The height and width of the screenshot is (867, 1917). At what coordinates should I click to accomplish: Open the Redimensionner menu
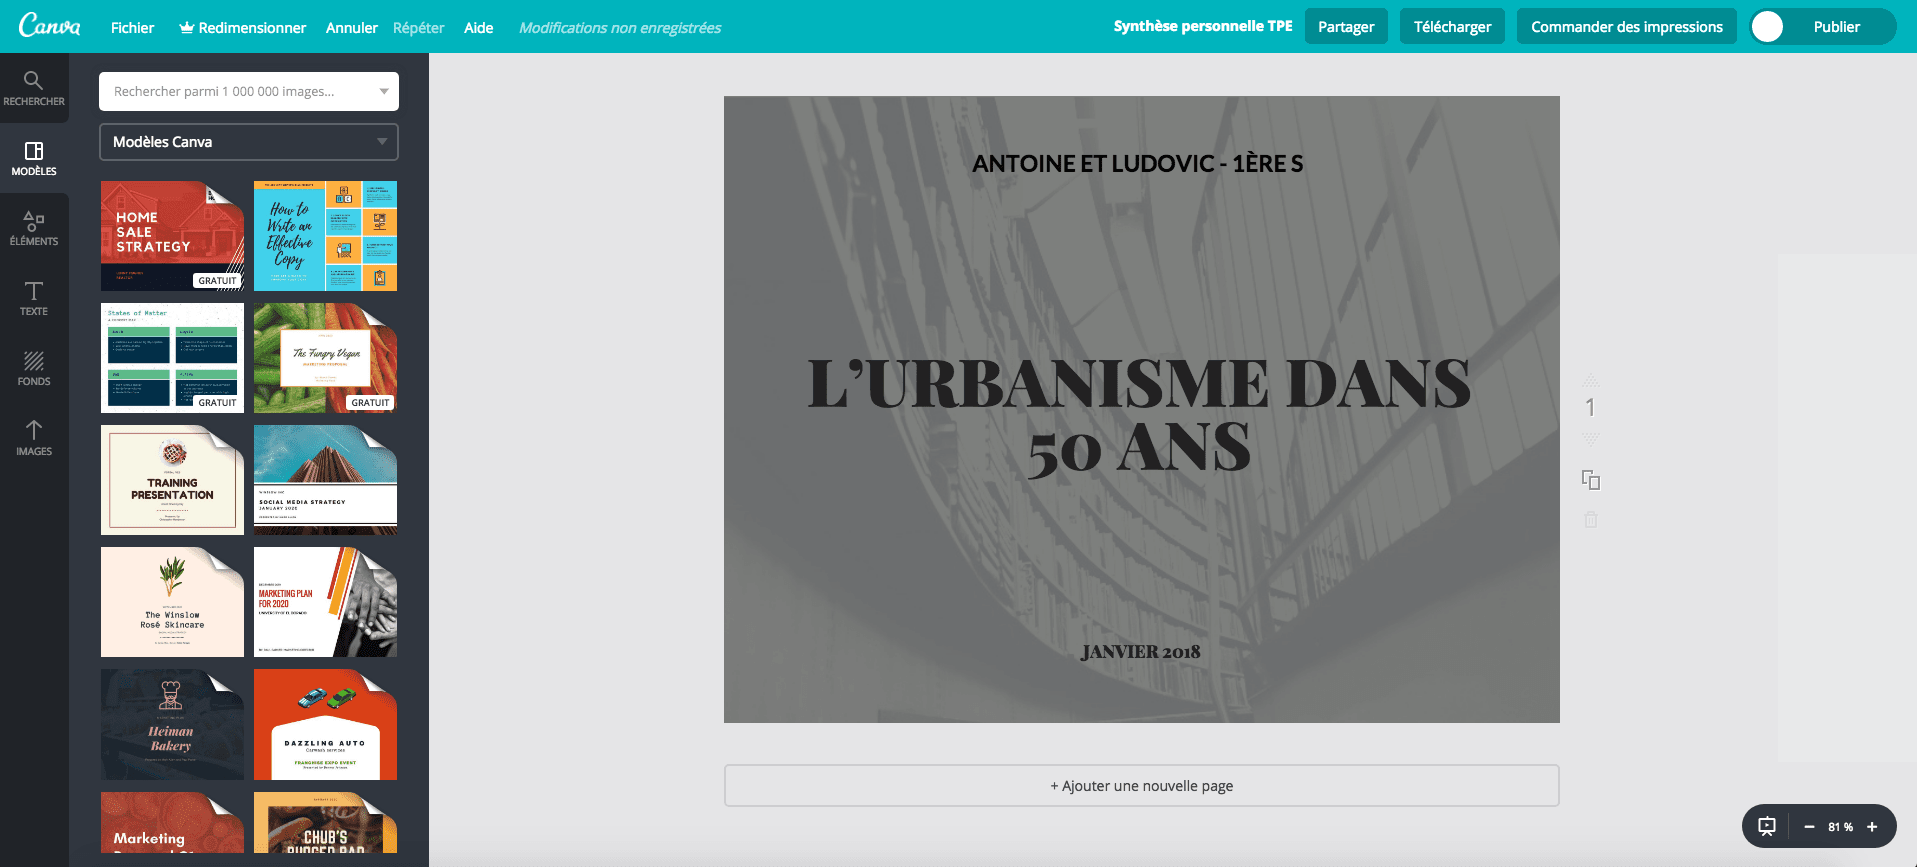[242, 28]
